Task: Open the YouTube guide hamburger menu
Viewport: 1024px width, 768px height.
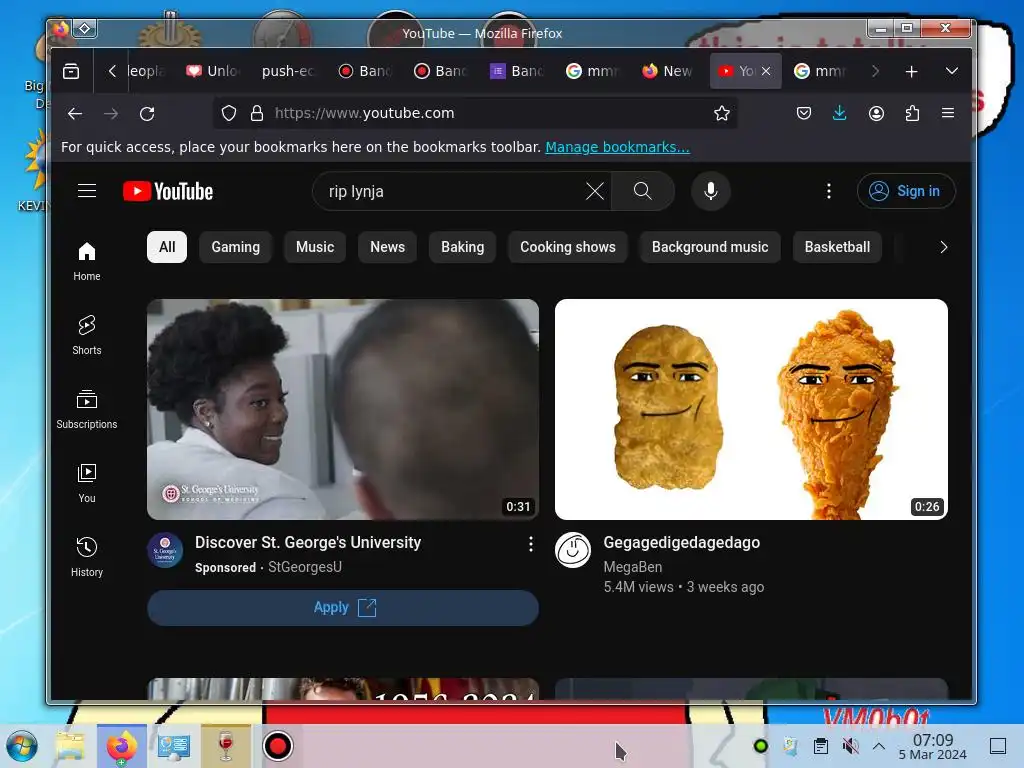Action: 87,191
